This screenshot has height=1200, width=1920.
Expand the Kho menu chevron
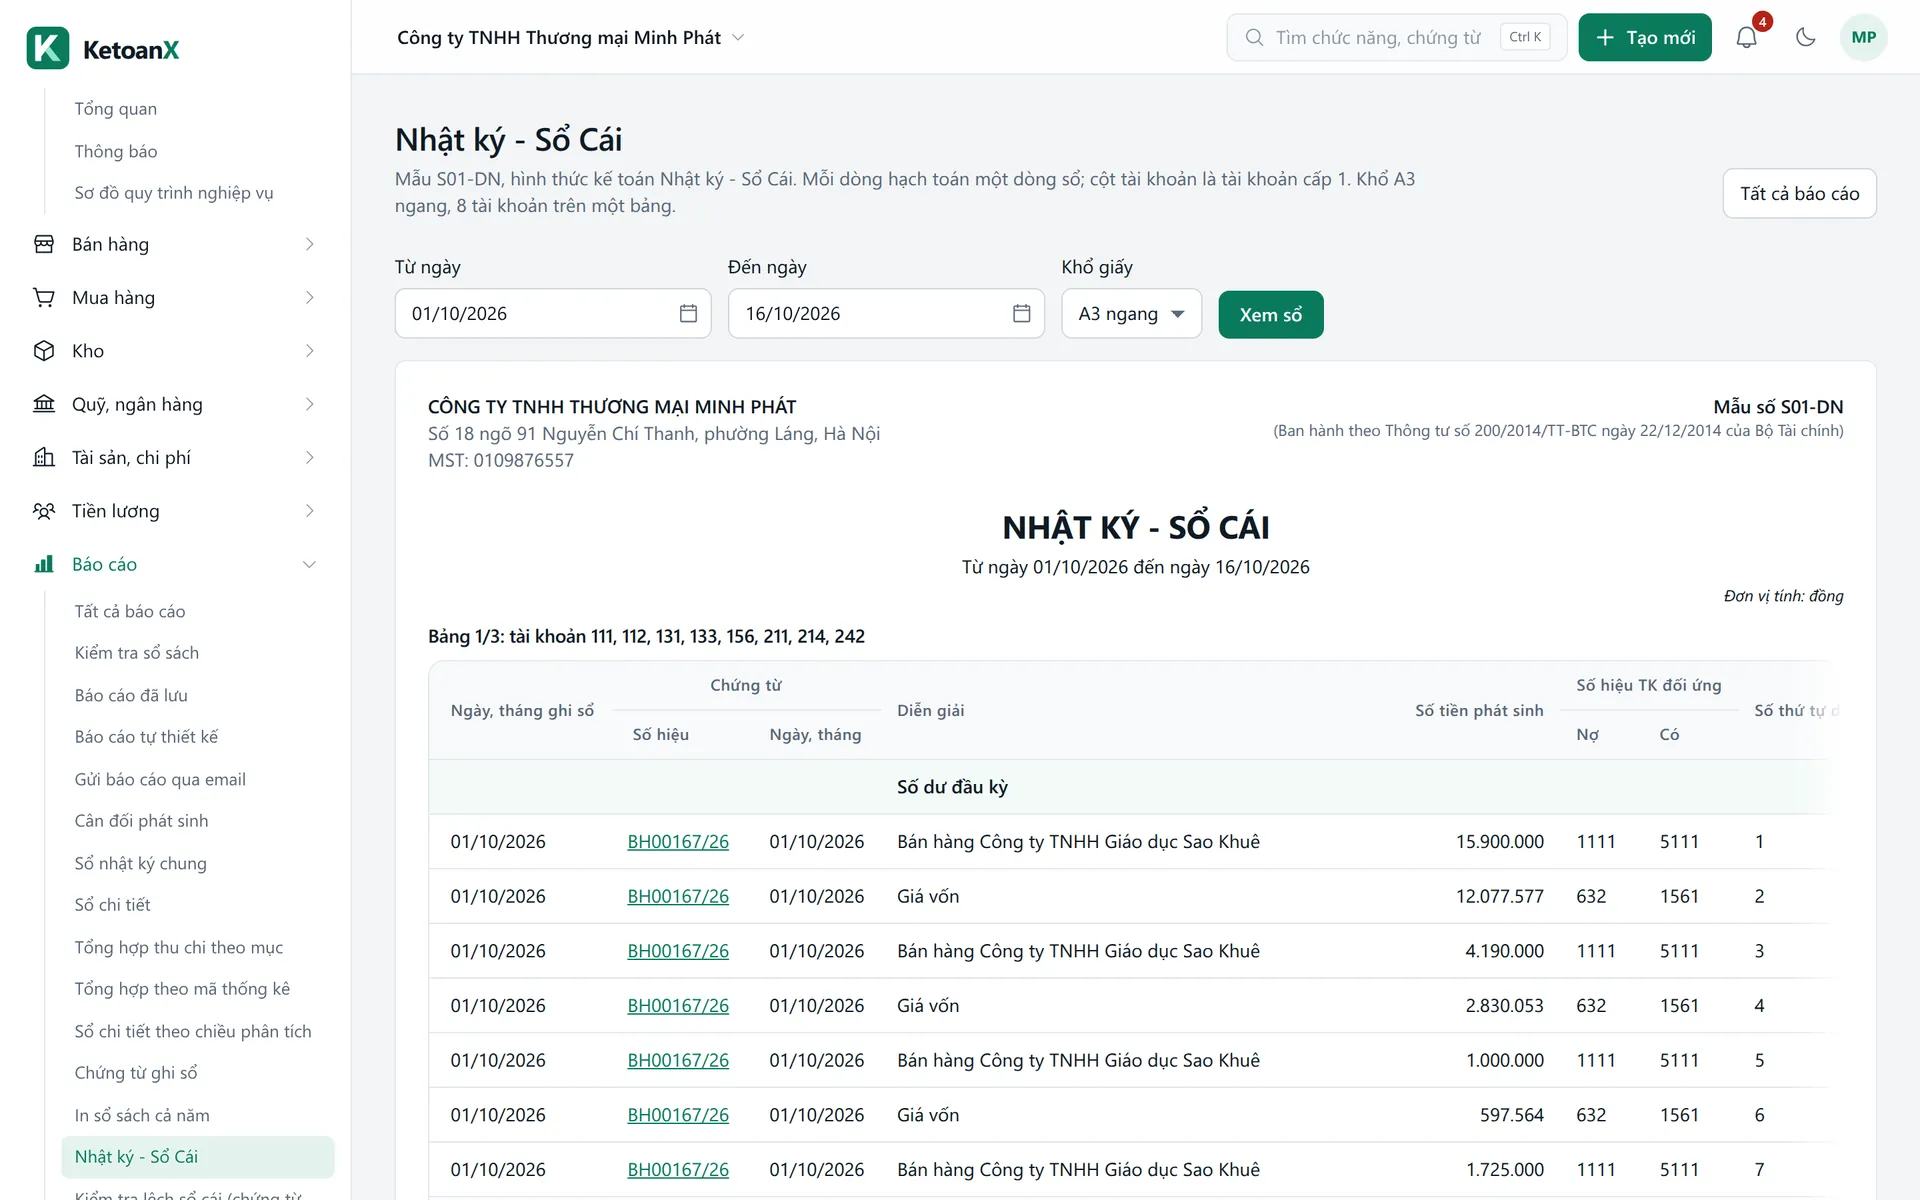(309, 351)
